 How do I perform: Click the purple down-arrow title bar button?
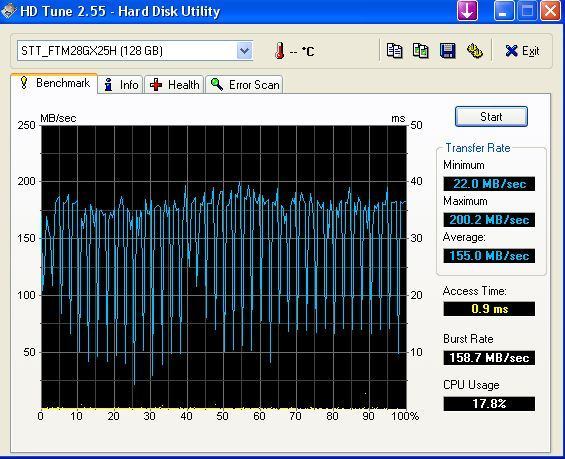[x=467, y=10]
